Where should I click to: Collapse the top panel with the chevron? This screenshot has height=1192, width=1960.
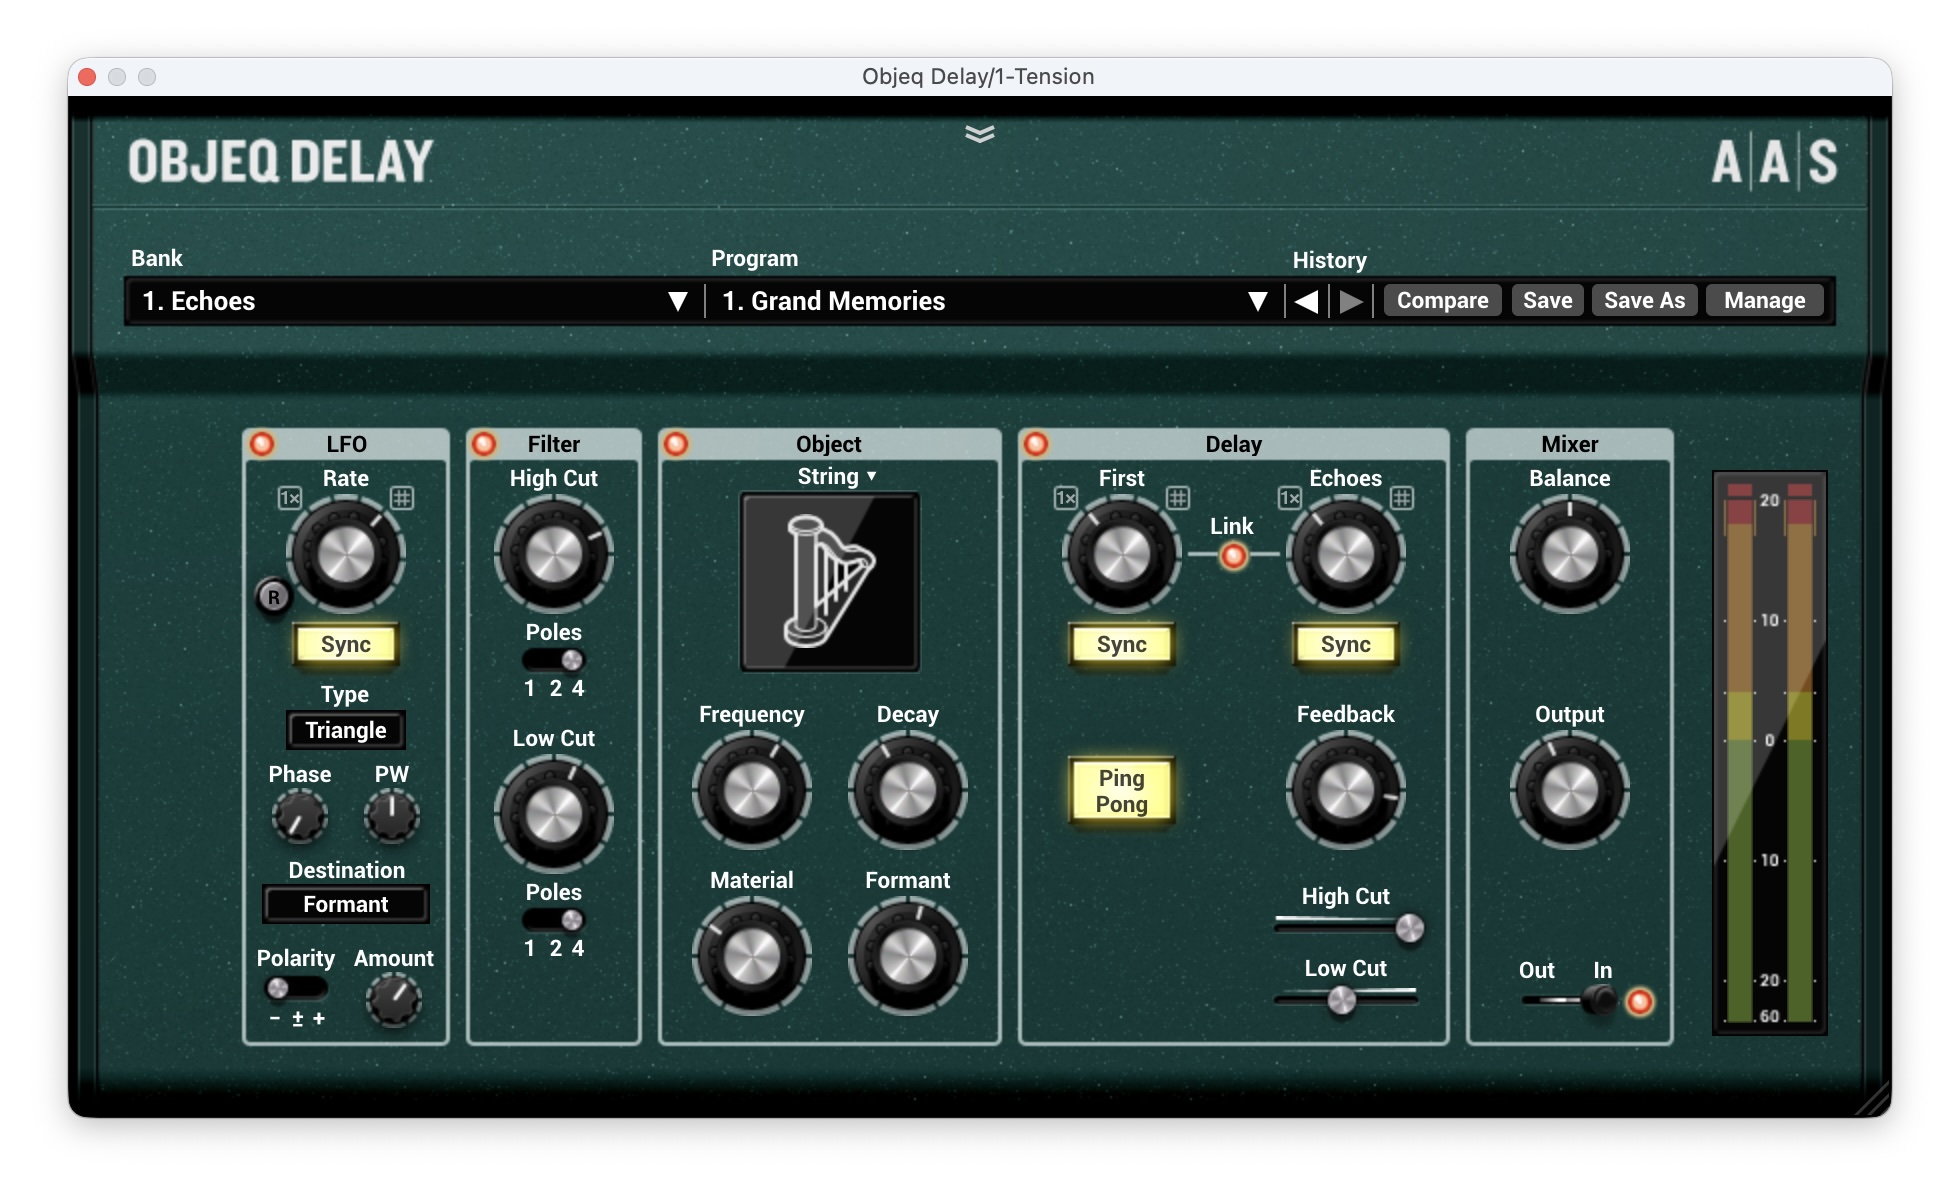pos(979,134)
